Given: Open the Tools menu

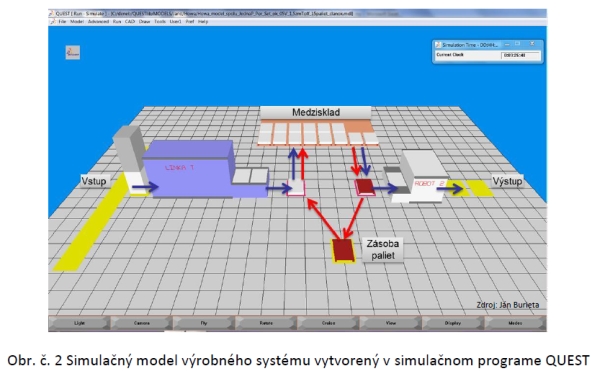Looking at the screenshot, I should click(x=160, y=22).
